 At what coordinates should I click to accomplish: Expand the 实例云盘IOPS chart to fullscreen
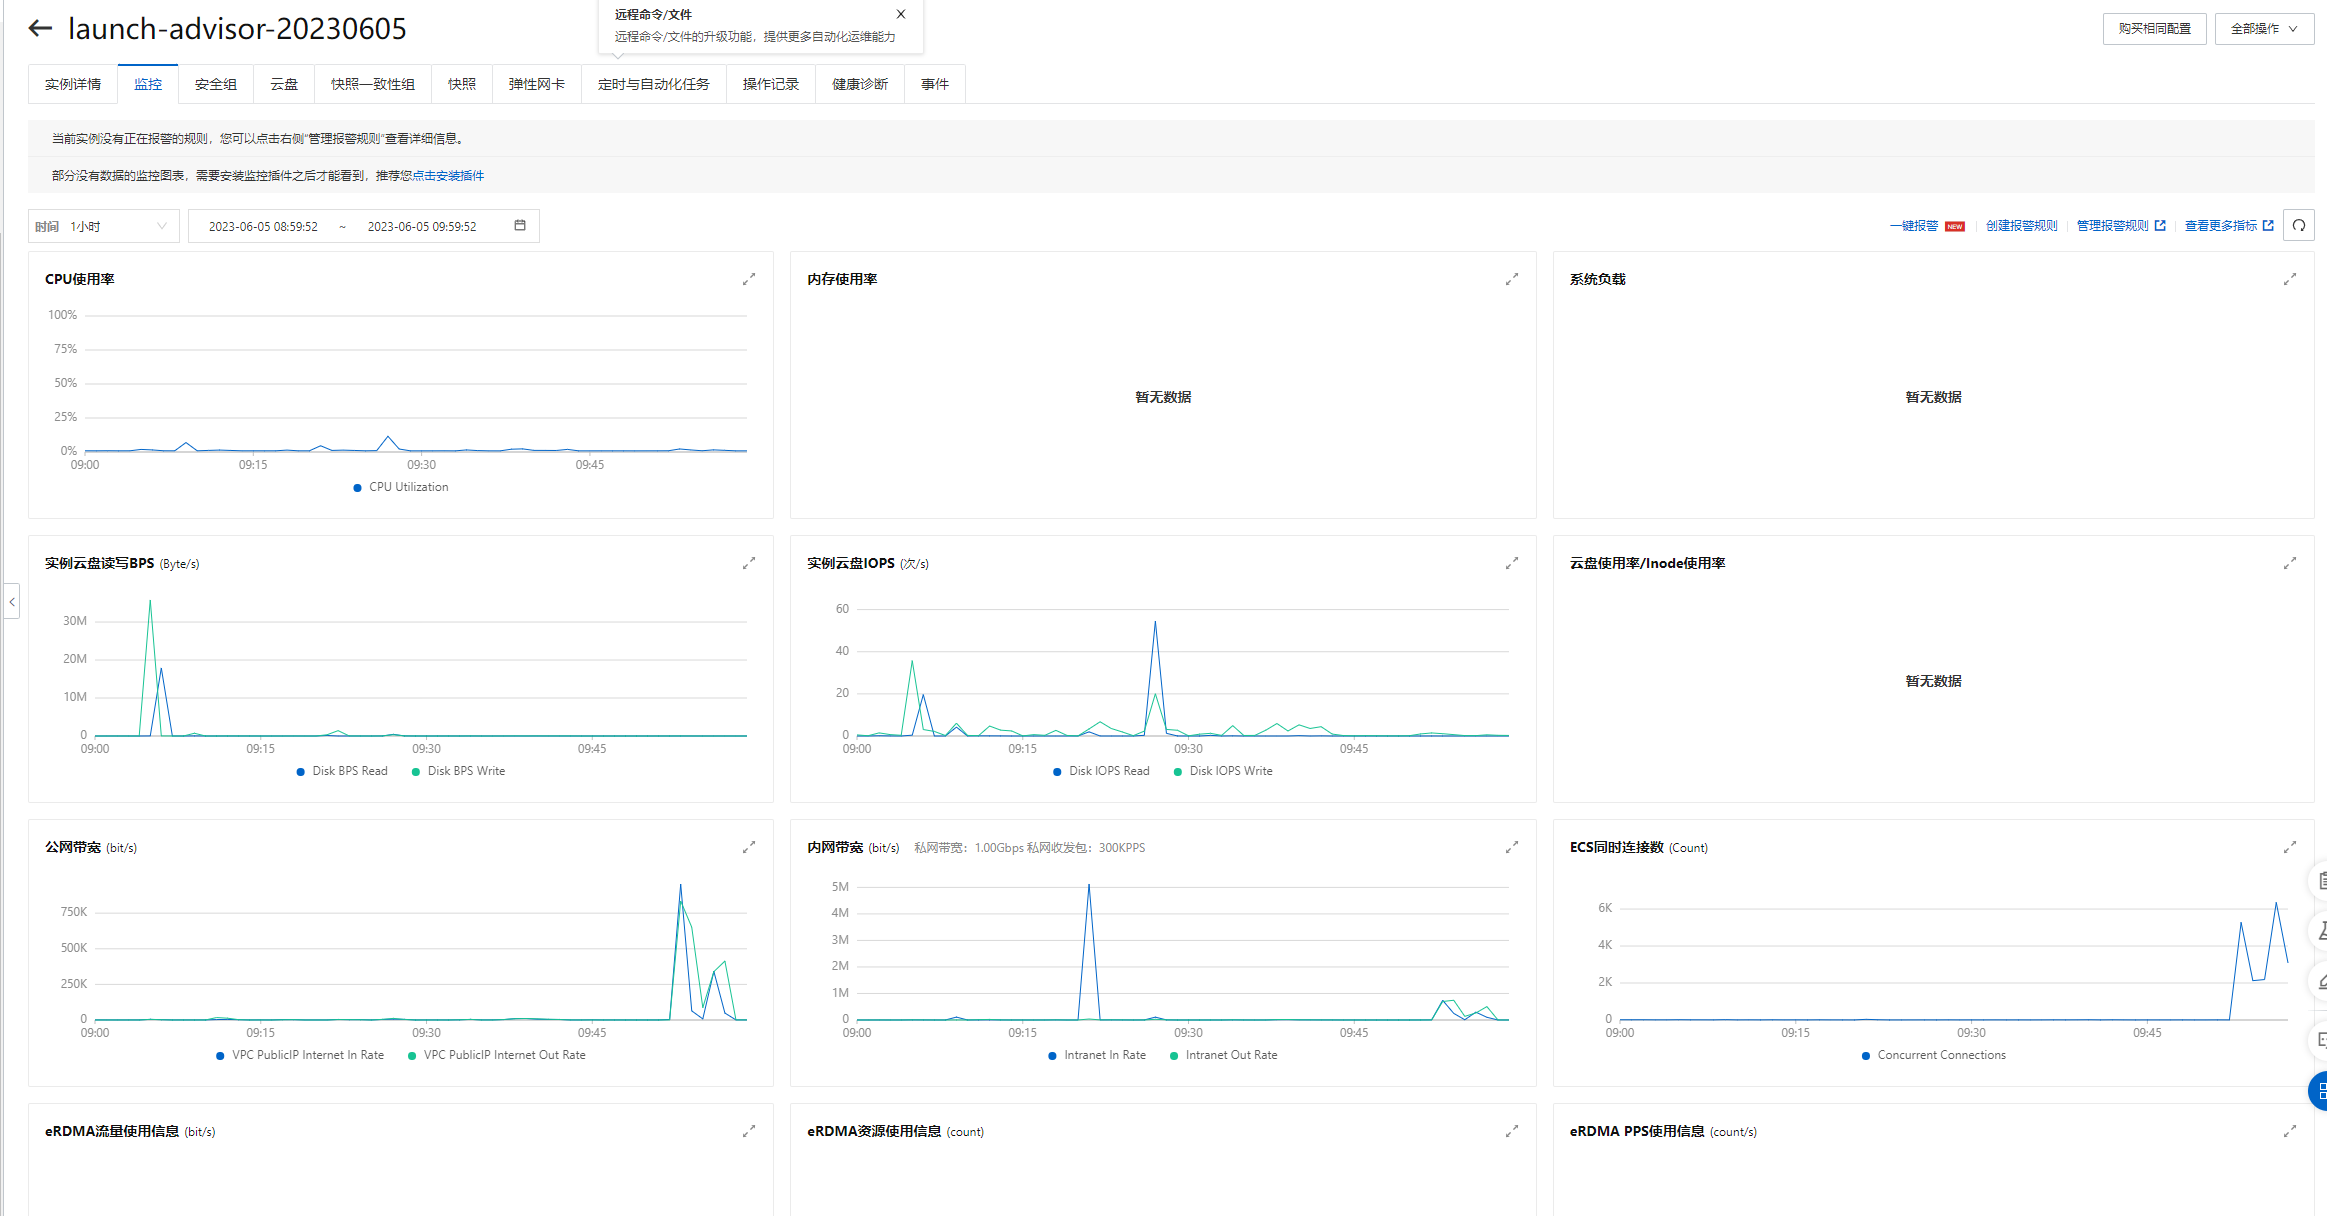1511,563
